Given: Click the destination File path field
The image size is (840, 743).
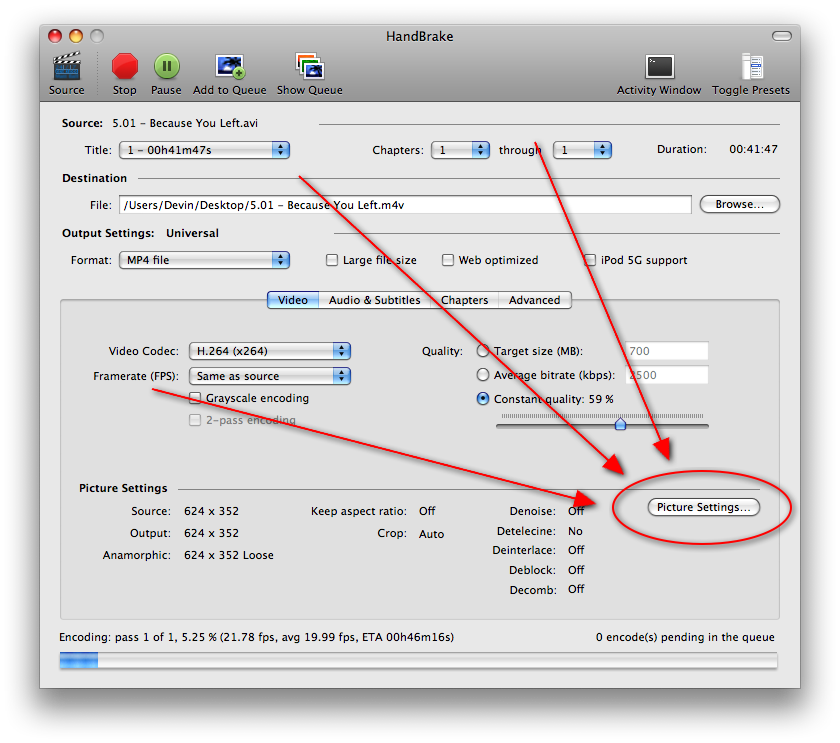Looking at the screenshot, I should (405, 205).
